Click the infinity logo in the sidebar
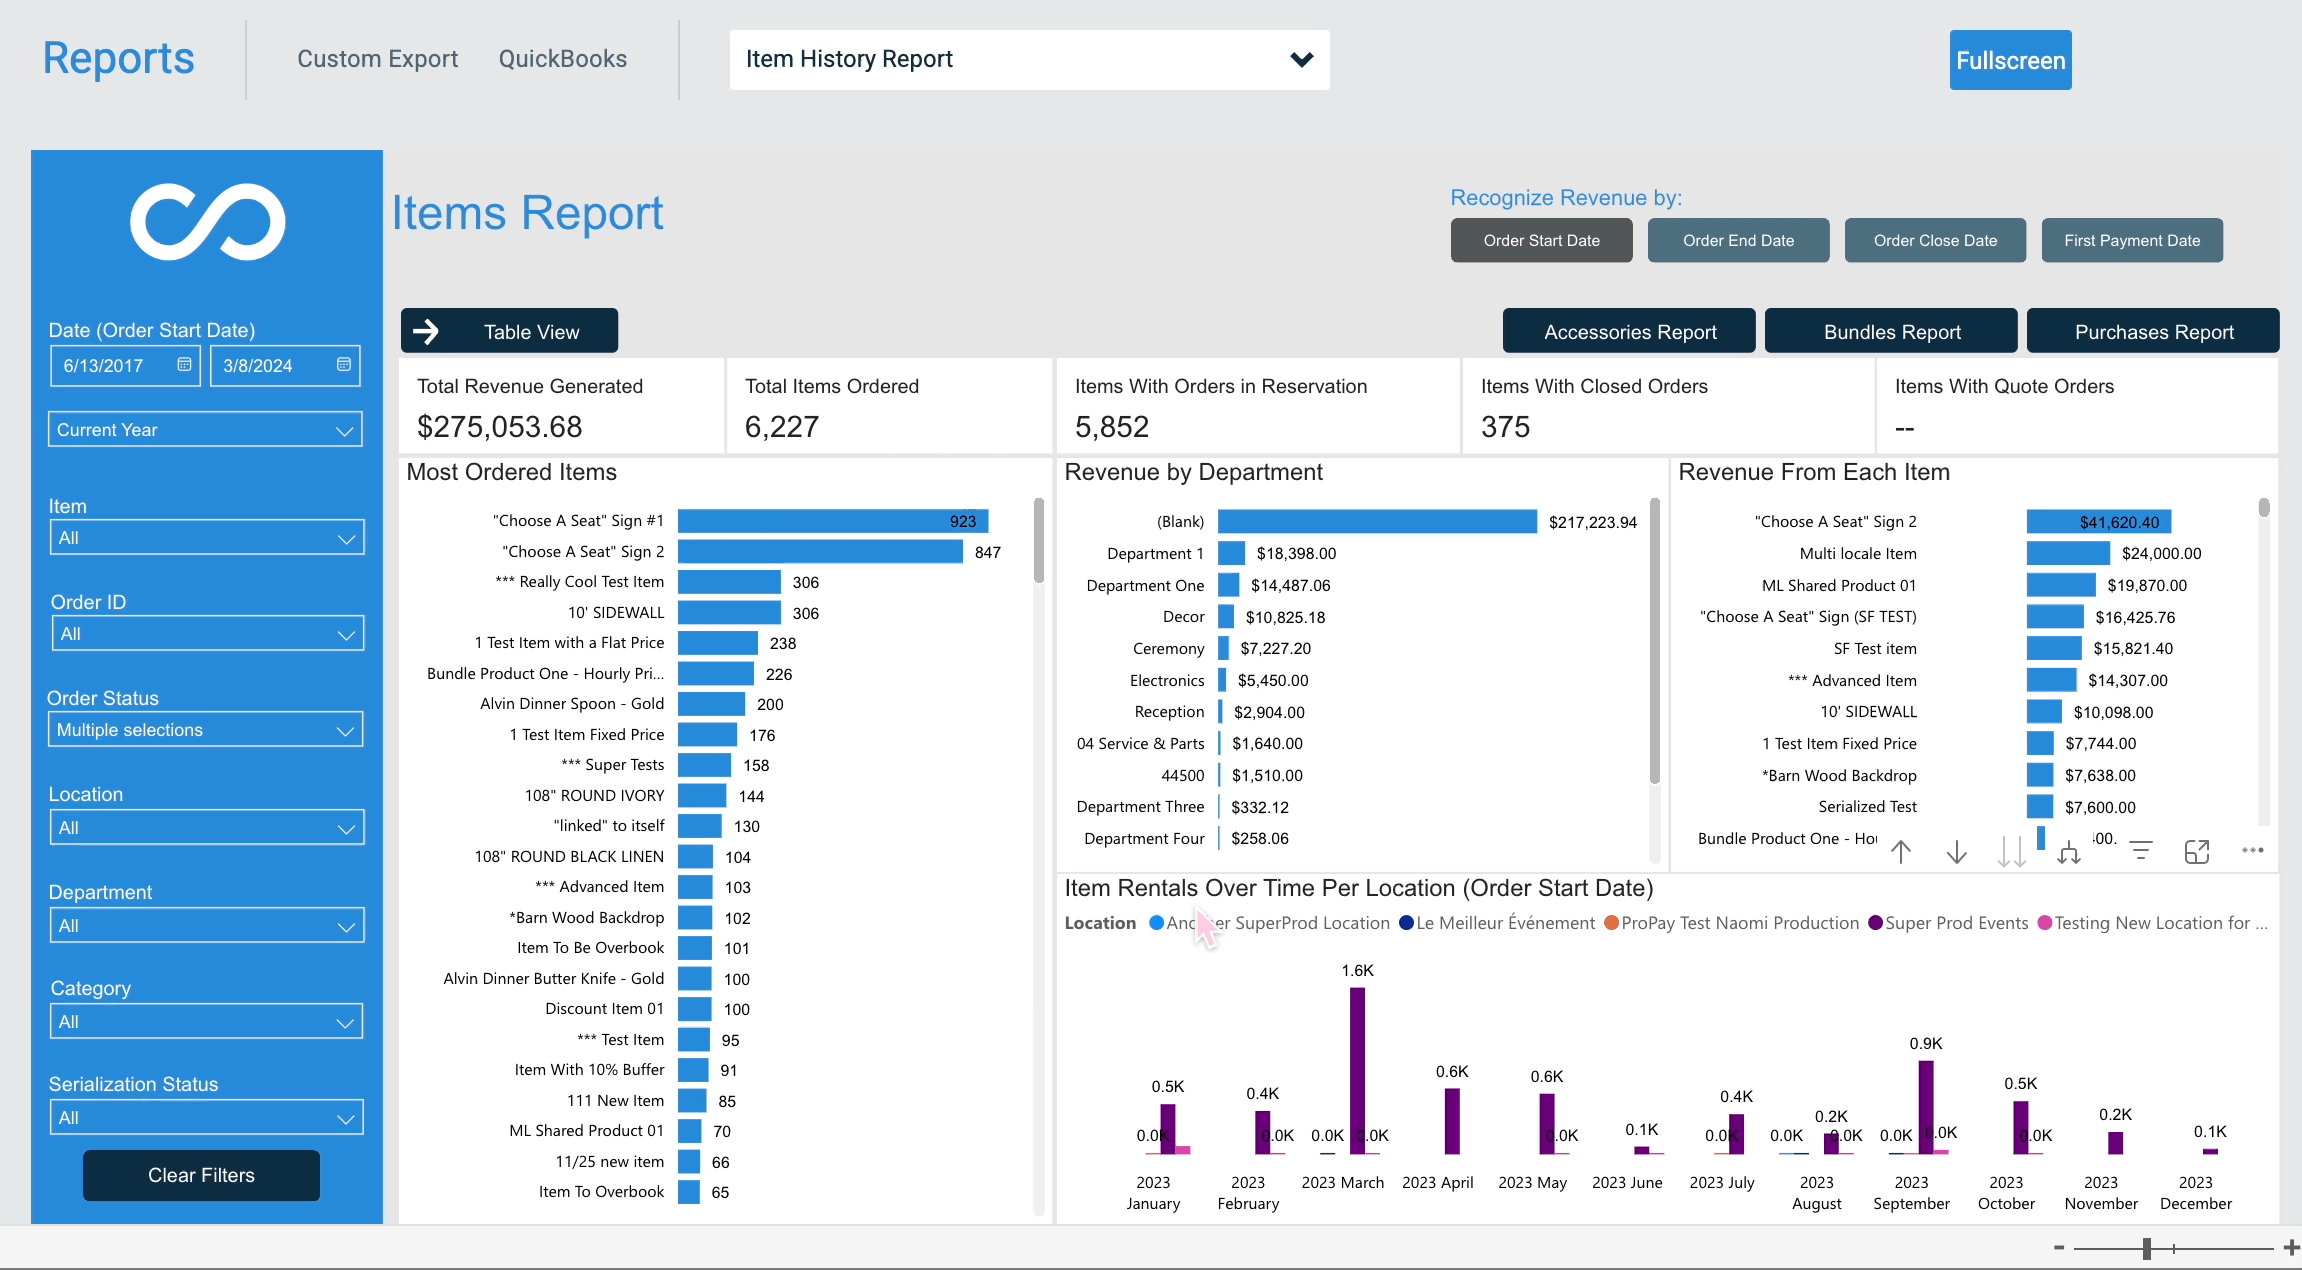The height and width of the screenshot is (1270, 2302). [208, 222]
